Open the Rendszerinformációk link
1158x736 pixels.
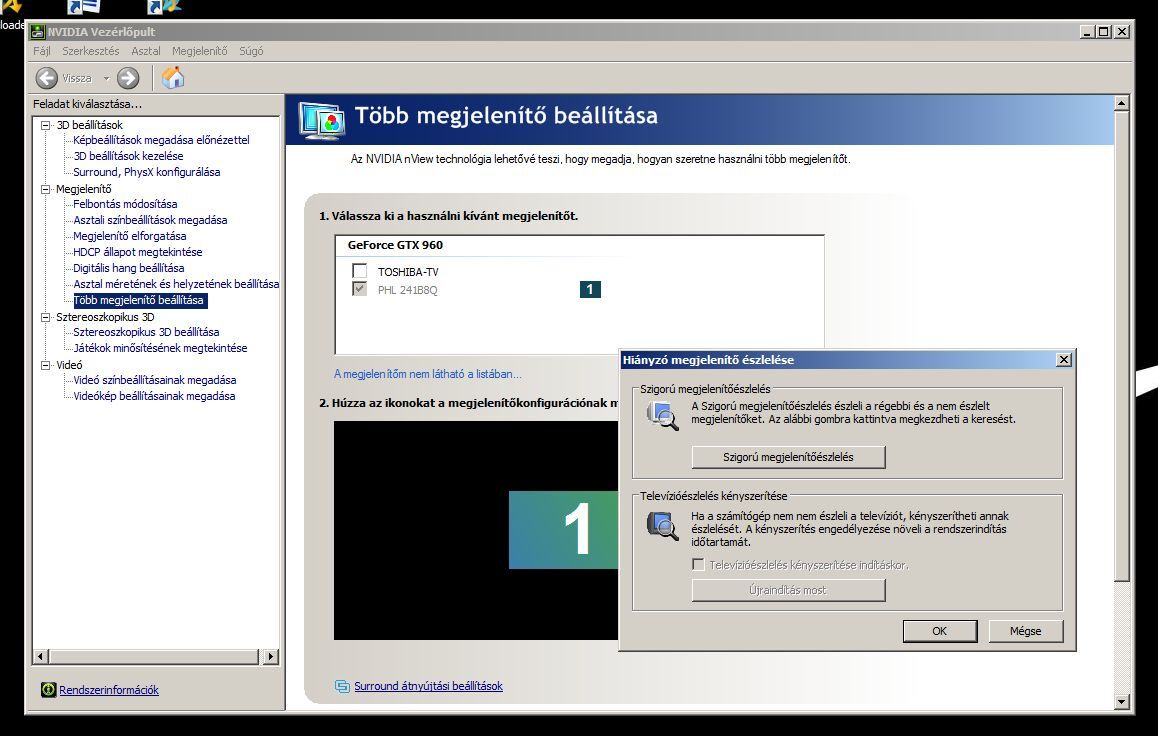click(x=109, y=689)
